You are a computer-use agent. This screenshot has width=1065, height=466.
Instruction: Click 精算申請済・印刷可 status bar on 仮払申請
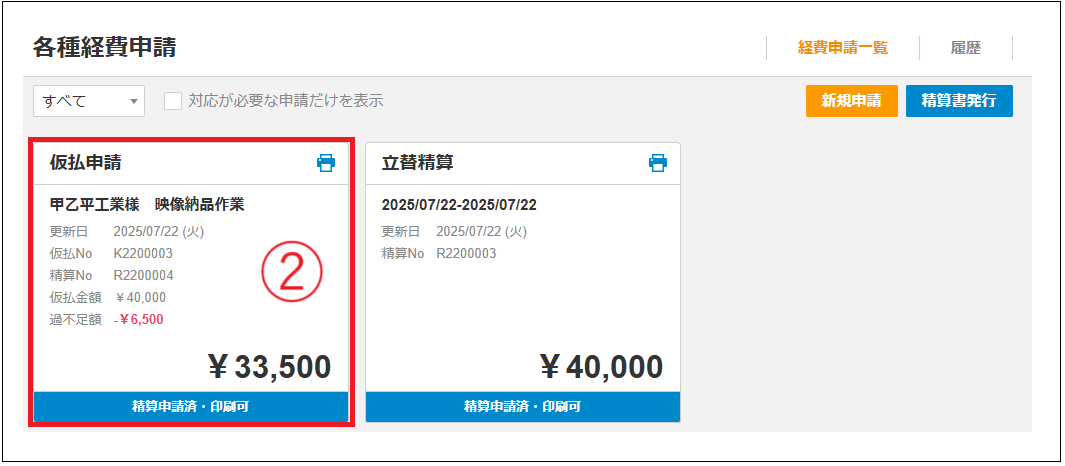click(191, 407)
